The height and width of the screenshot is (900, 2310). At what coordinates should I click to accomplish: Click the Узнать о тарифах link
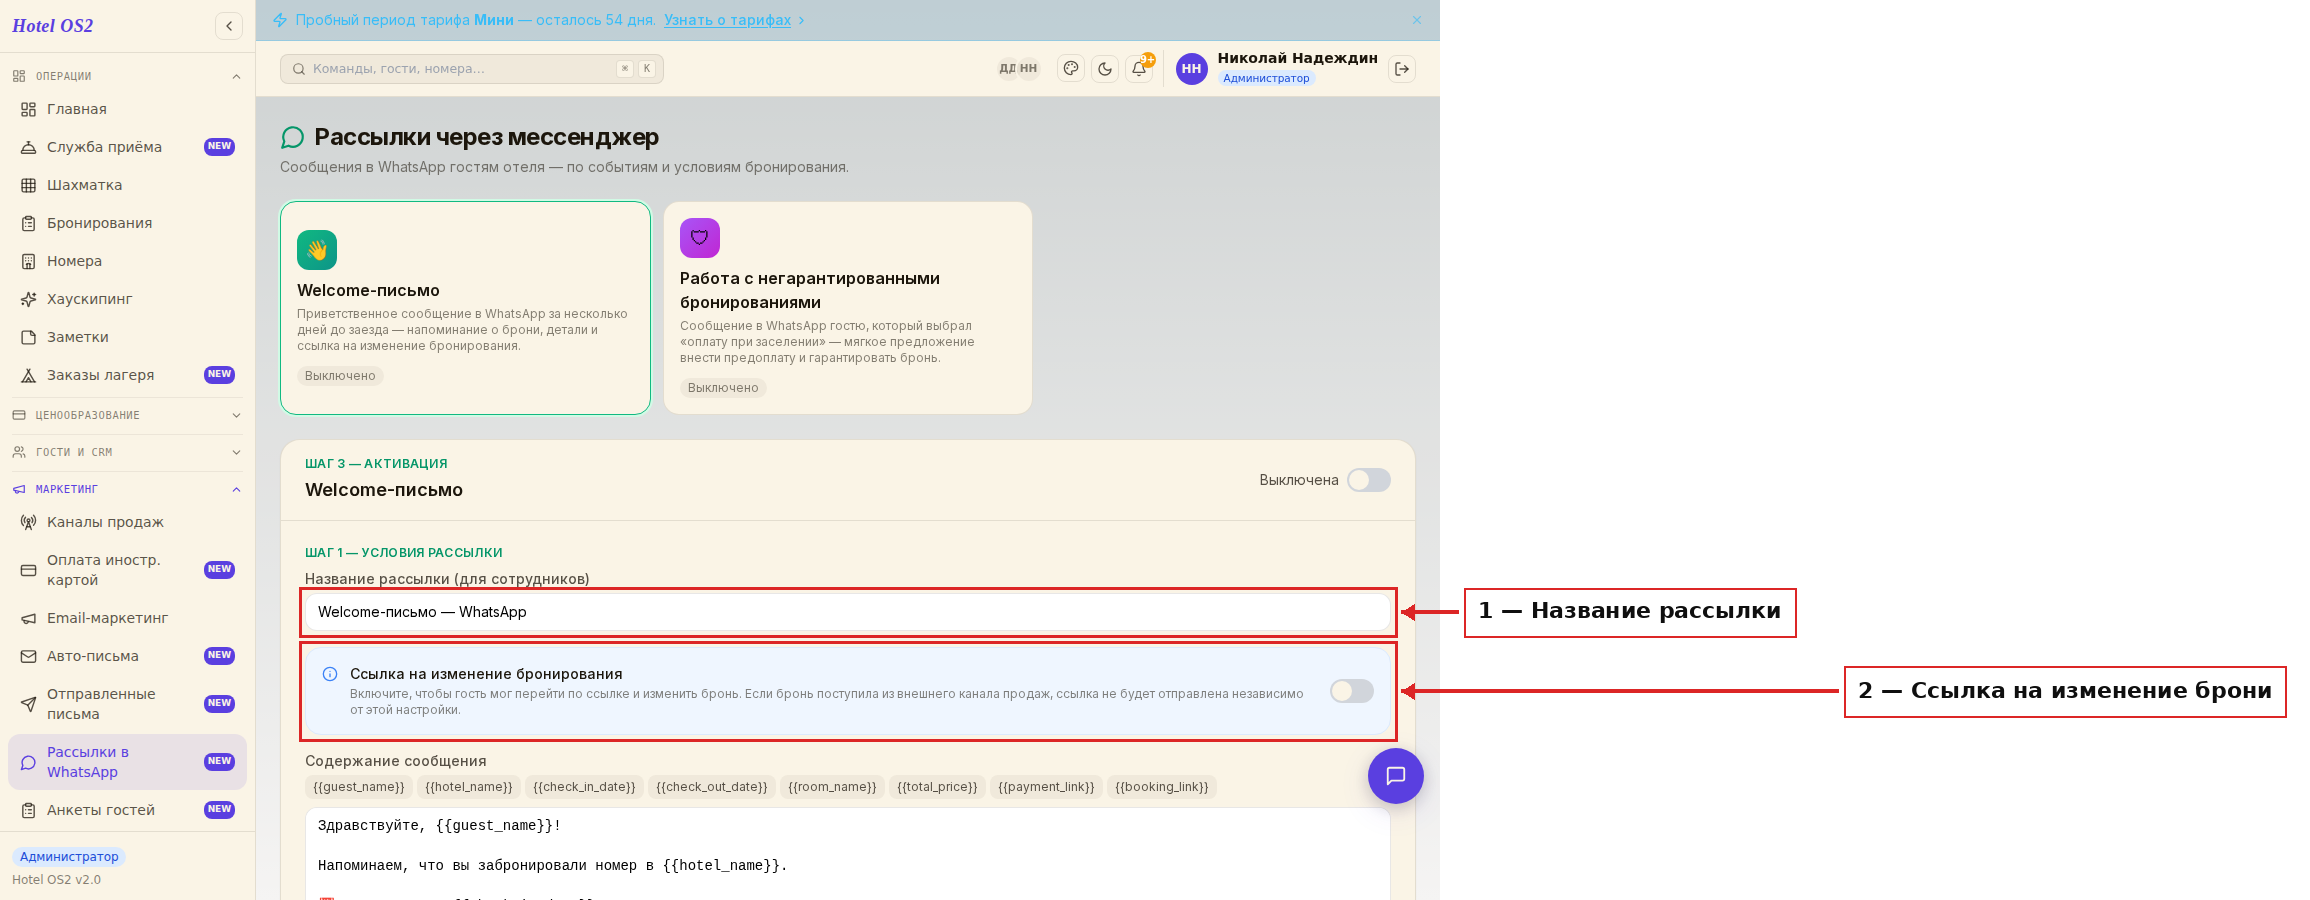(x=727, y=20)
